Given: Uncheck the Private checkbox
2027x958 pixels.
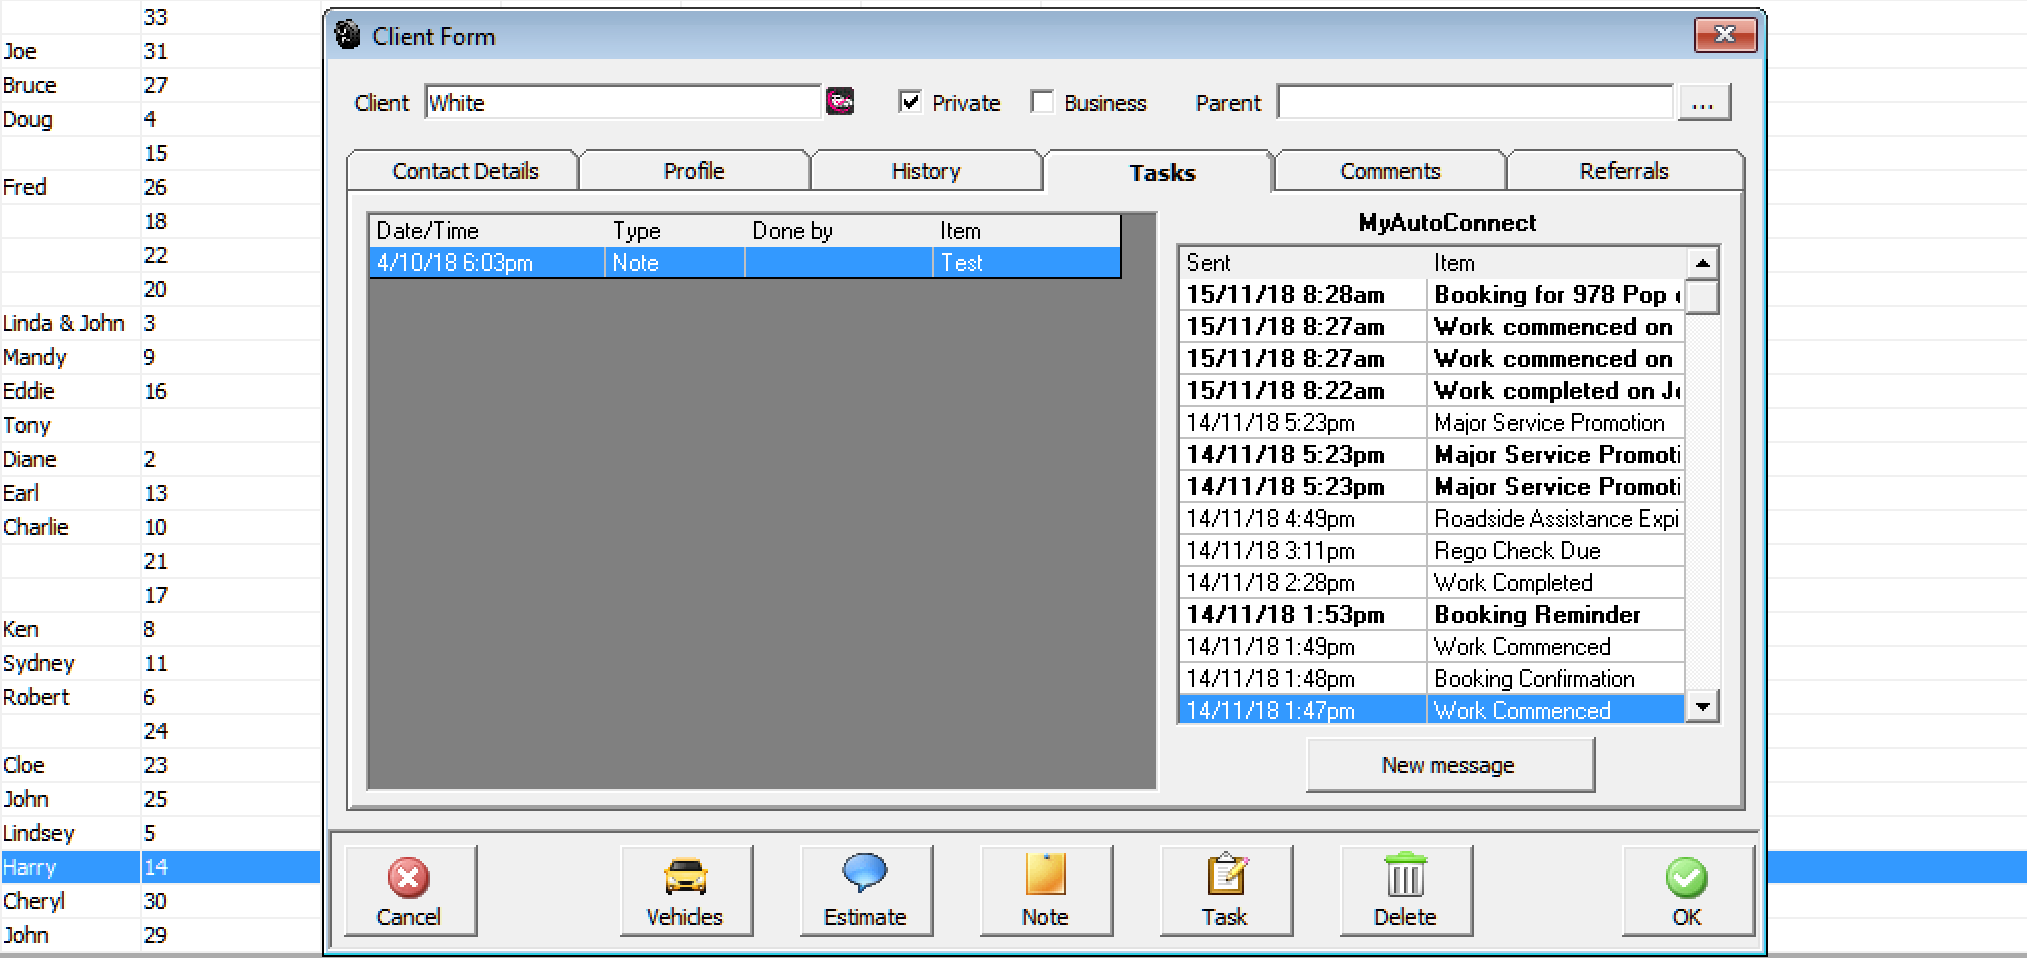Looking at the screenshot, I should (910, 102).
